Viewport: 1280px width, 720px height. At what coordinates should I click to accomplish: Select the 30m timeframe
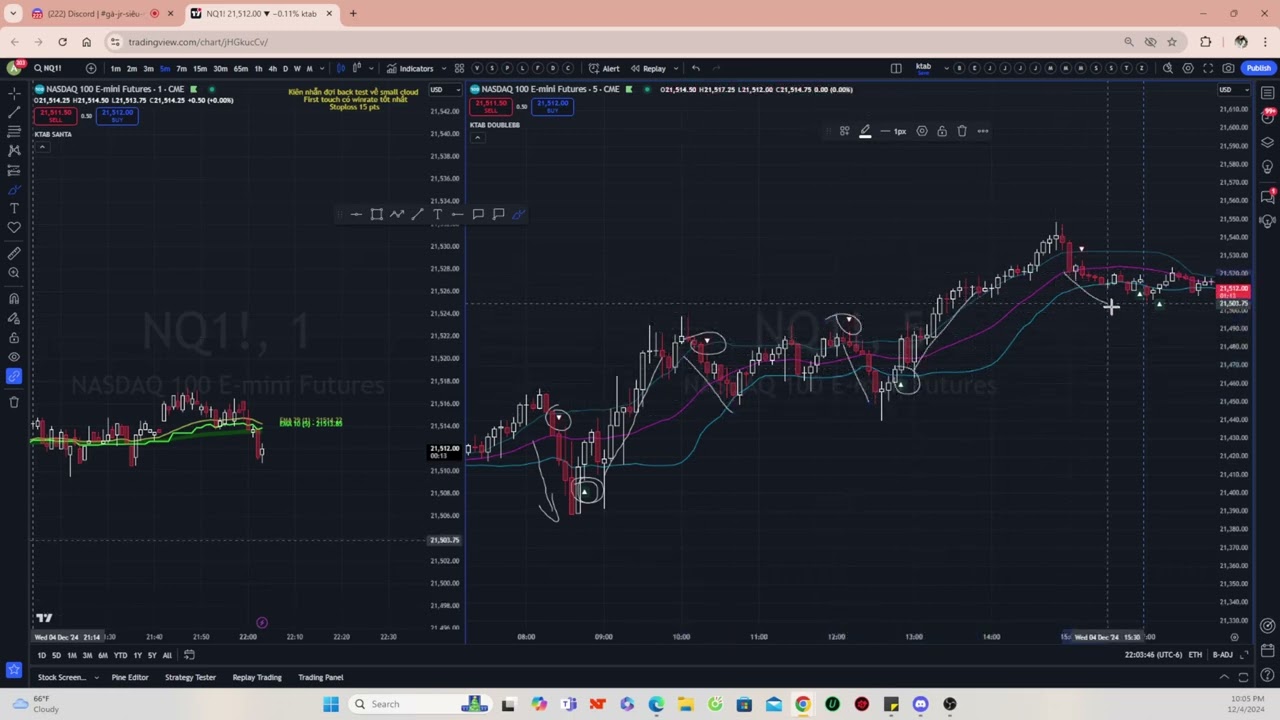[220, 69]
